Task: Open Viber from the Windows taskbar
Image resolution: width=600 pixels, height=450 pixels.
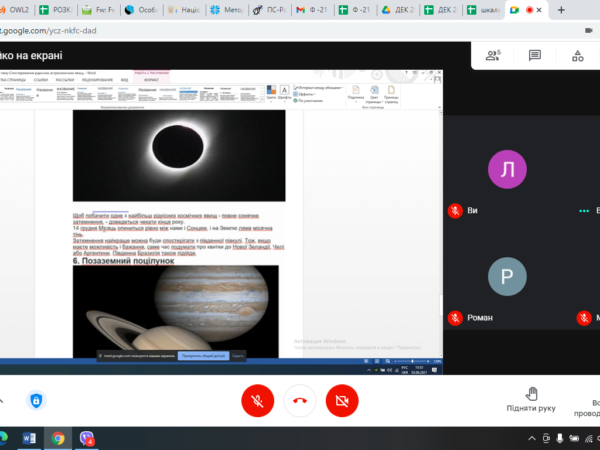Action: (x=88, y=438)
